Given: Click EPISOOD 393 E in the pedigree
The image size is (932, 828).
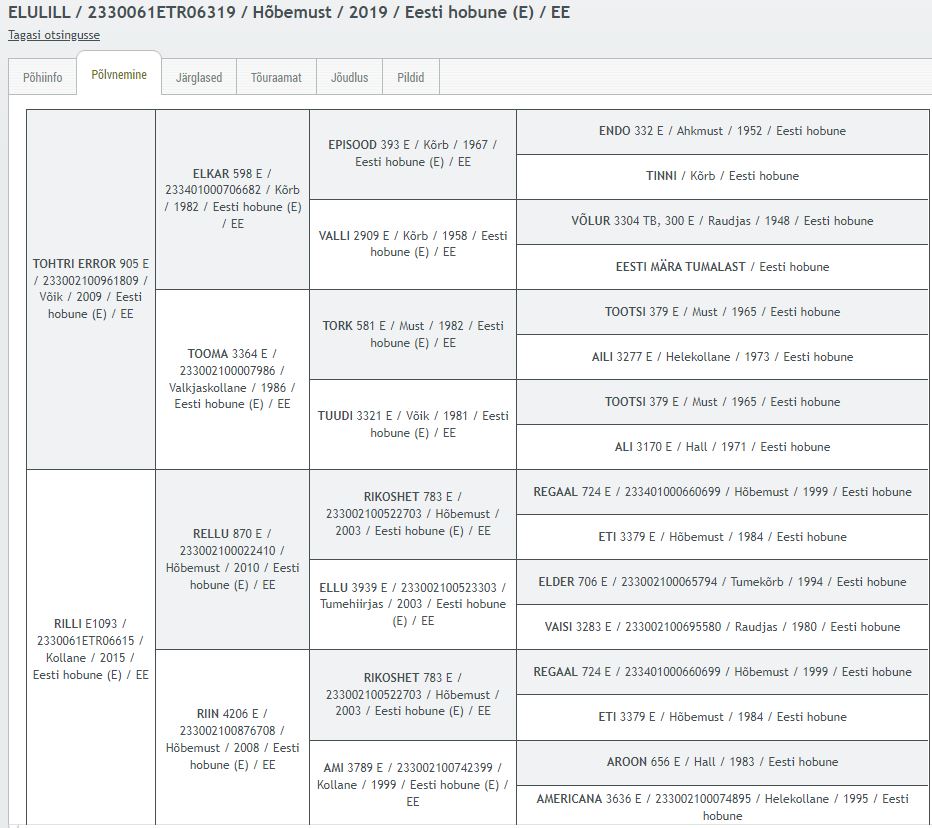Looking at the screenshot, I should pos(413,154).
